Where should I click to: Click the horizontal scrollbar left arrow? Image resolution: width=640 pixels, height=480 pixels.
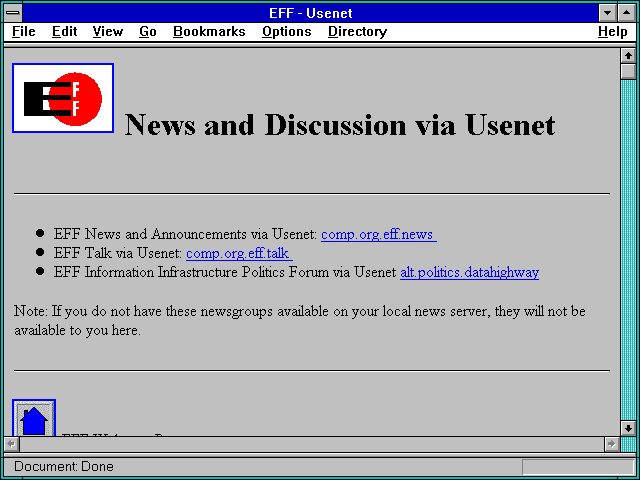[x=11, y=444]
